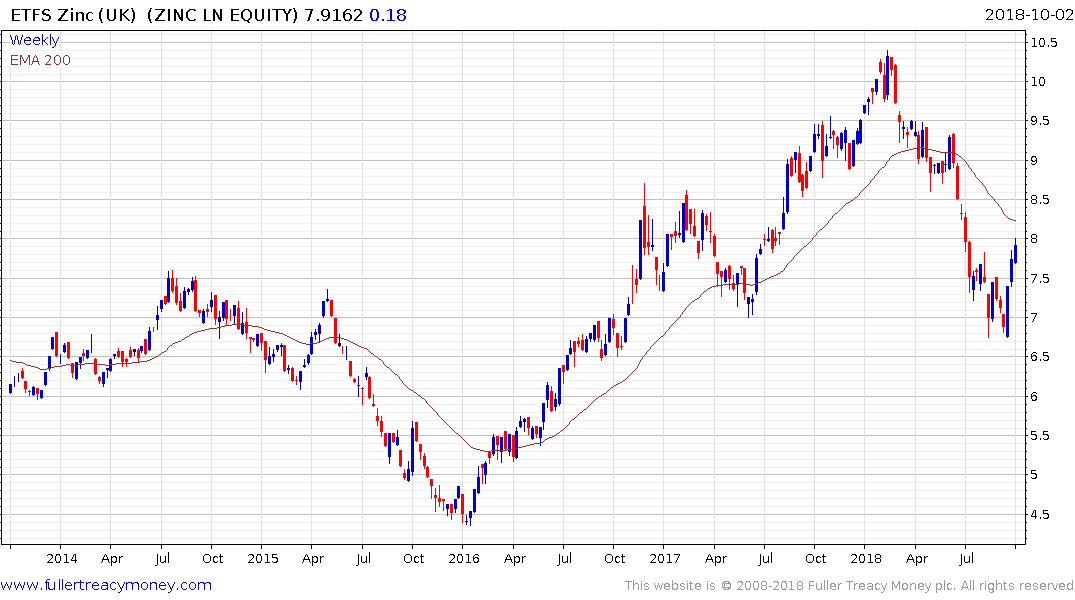This screenshot has width=1075, height=600.
Task: Click the ZINC LN EQUITY ticker text
Action: pos(222,15)
